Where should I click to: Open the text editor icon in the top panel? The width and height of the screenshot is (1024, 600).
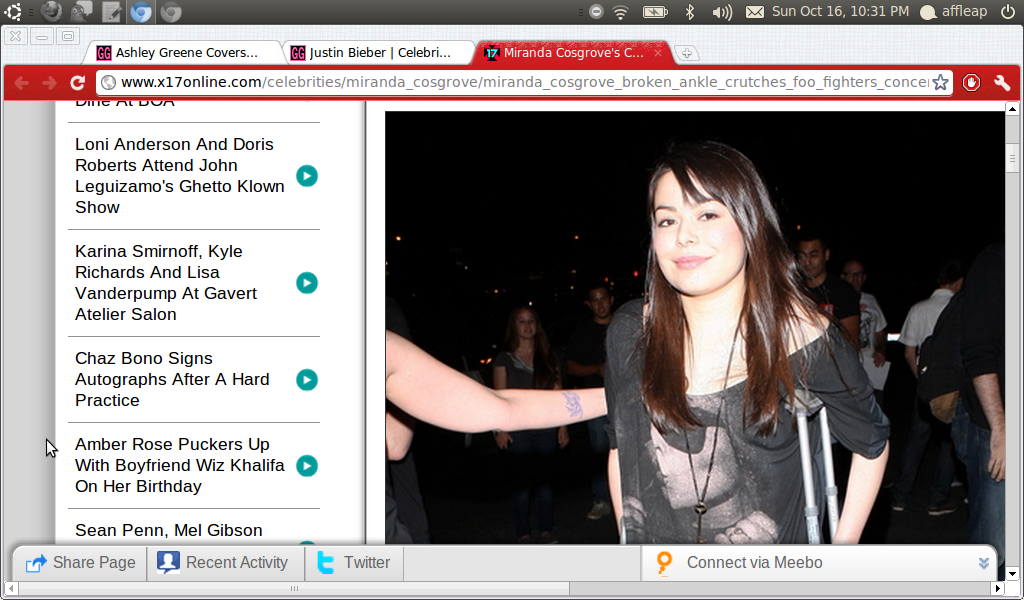(112, 12)
